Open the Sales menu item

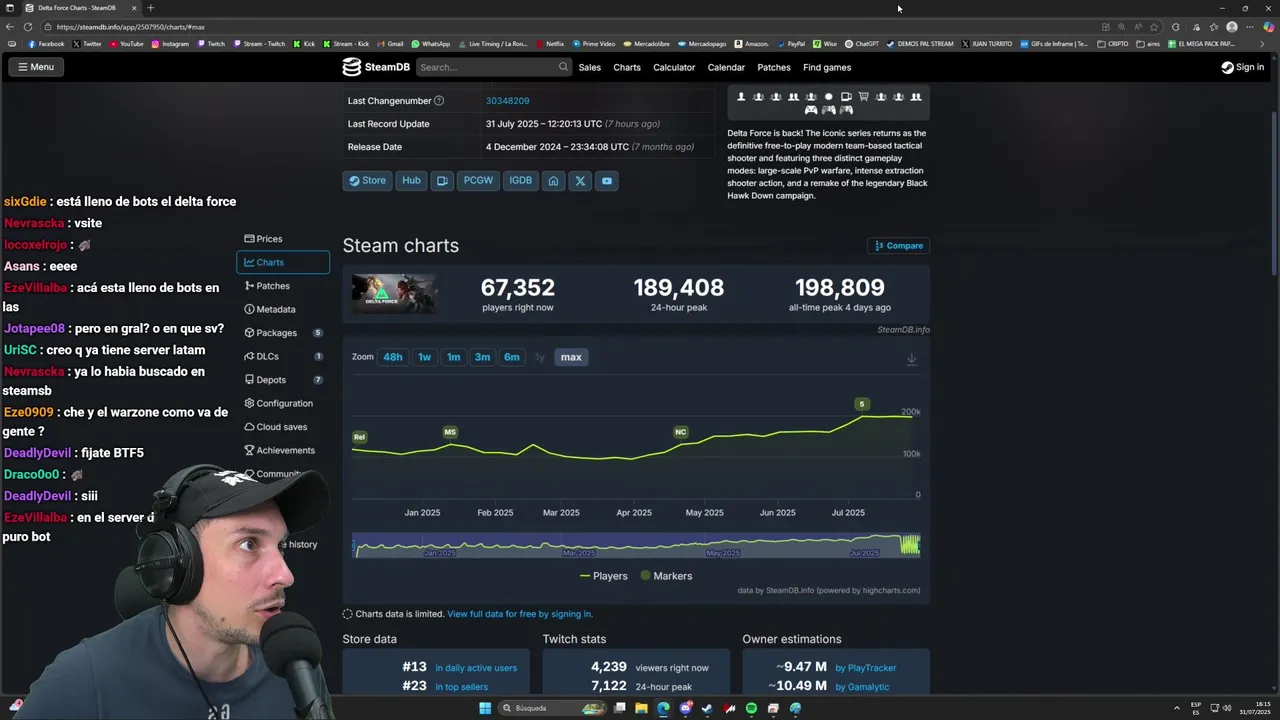(590, 67)
